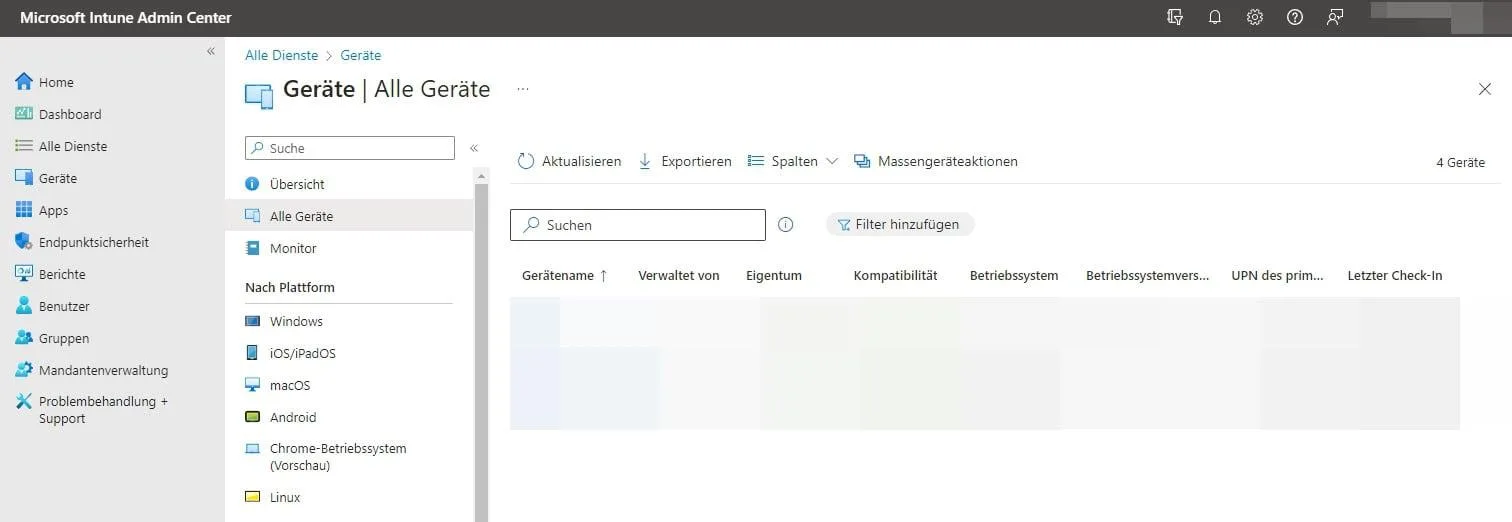Image resolution: width=1512 pixels, height=522 pixels.
Task: Click the Filter hinzufügen button
Action: [899, 225]
